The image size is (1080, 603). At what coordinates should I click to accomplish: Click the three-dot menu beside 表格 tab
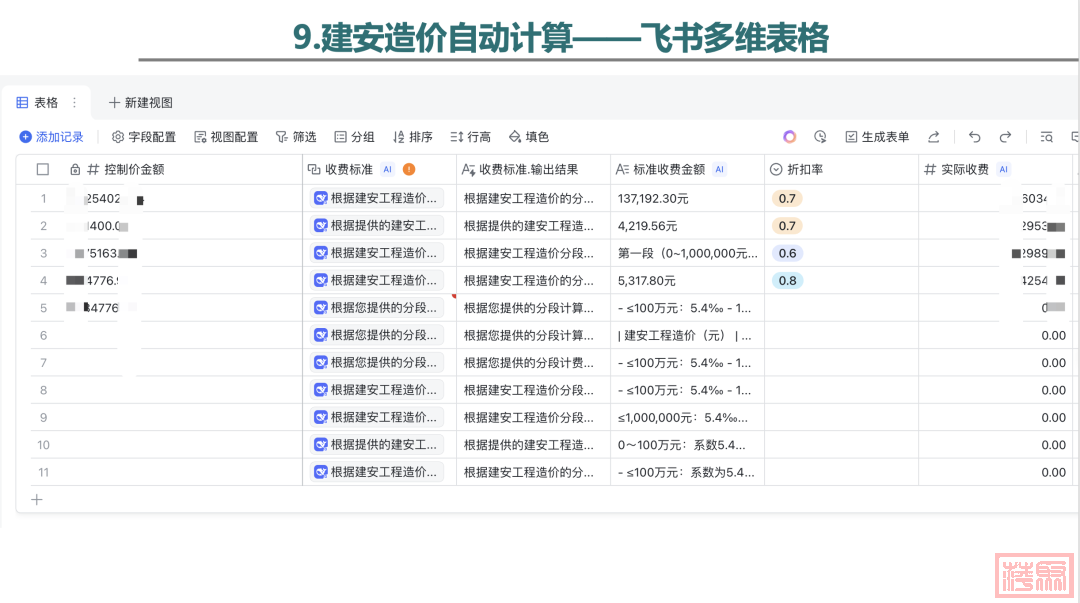click(74, 102)
